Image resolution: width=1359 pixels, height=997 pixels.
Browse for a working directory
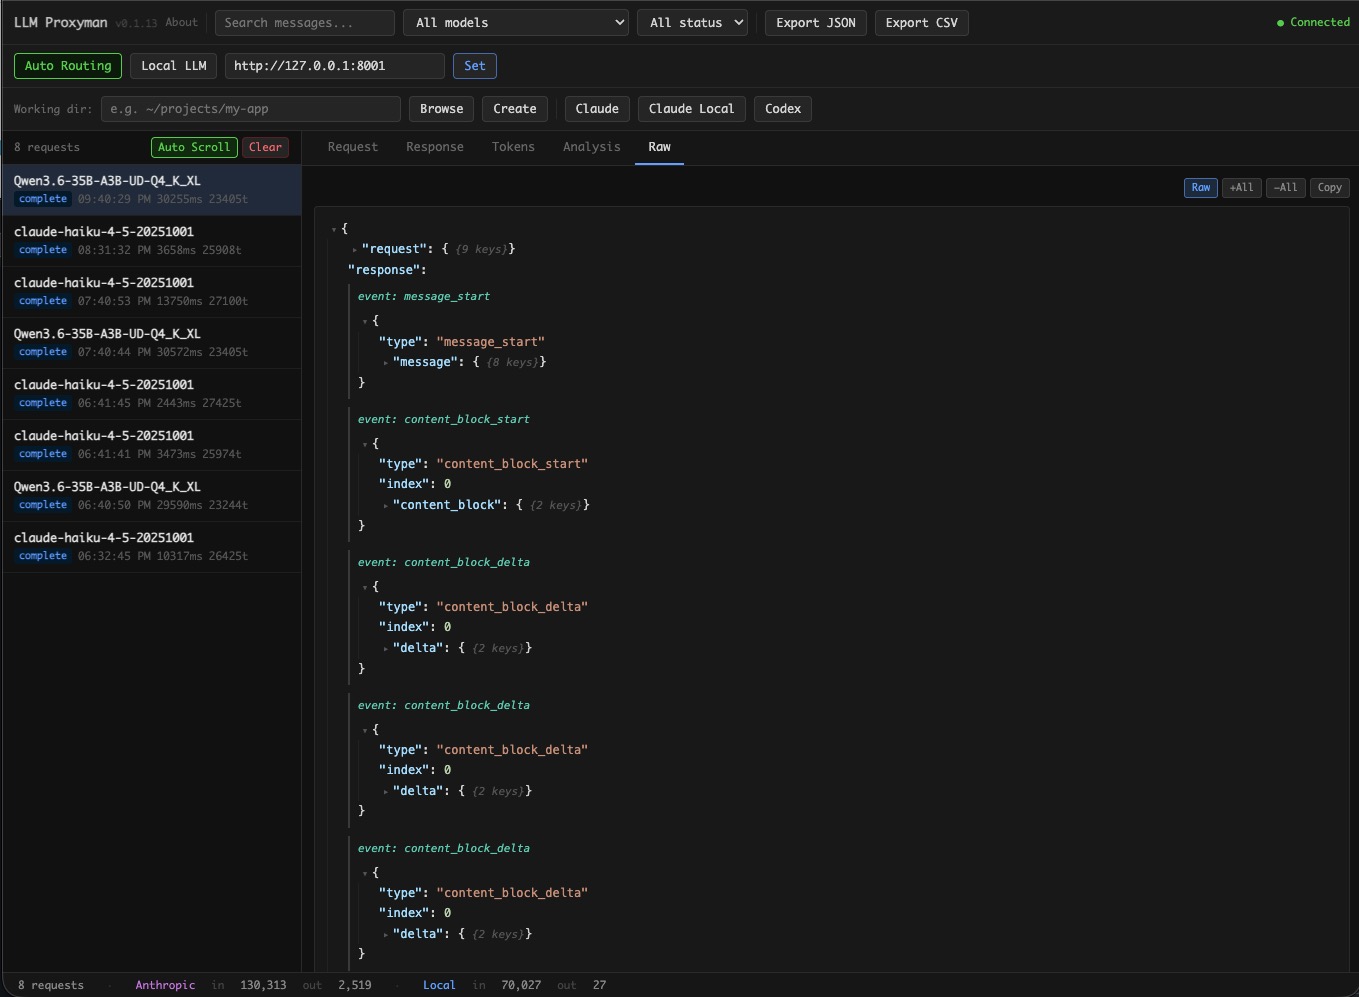[442, 109]
